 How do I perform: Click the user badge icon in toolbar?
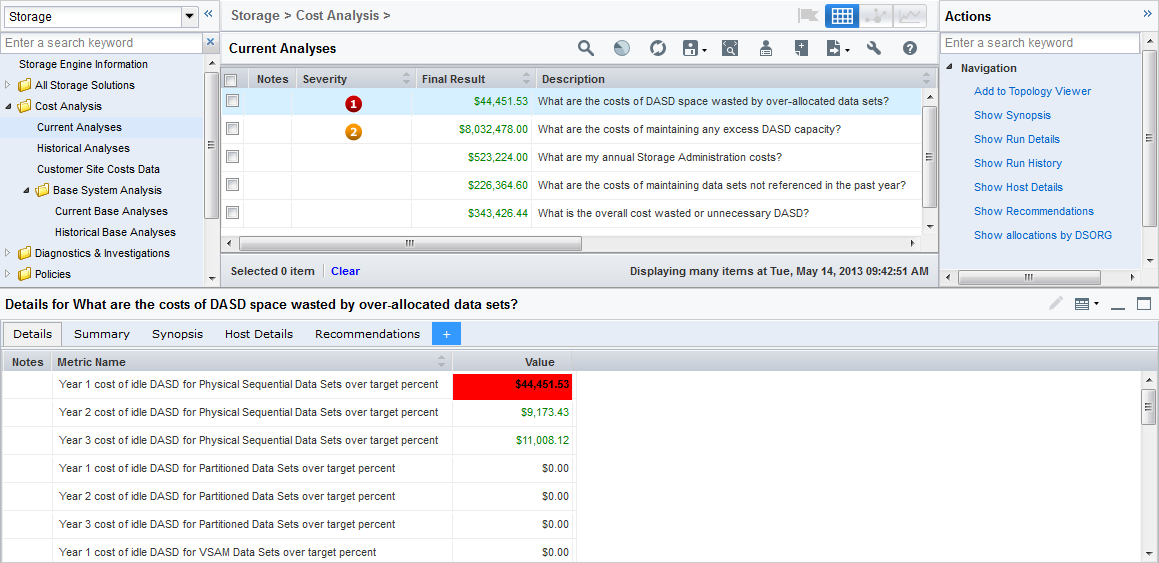(x=767, y=49)
